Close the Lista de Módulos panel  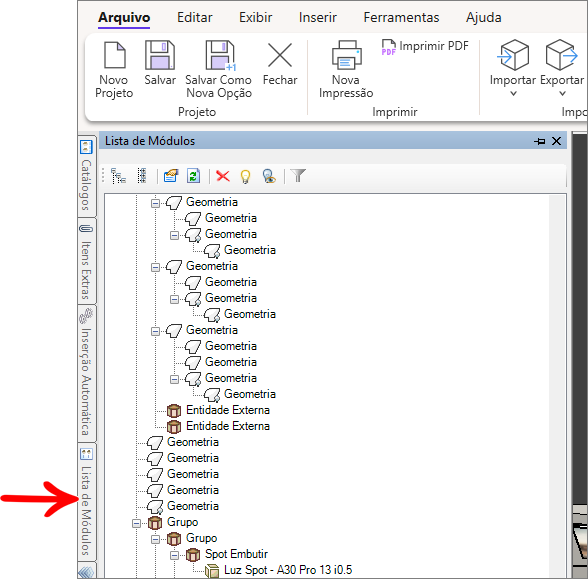(x=556, y=141)
